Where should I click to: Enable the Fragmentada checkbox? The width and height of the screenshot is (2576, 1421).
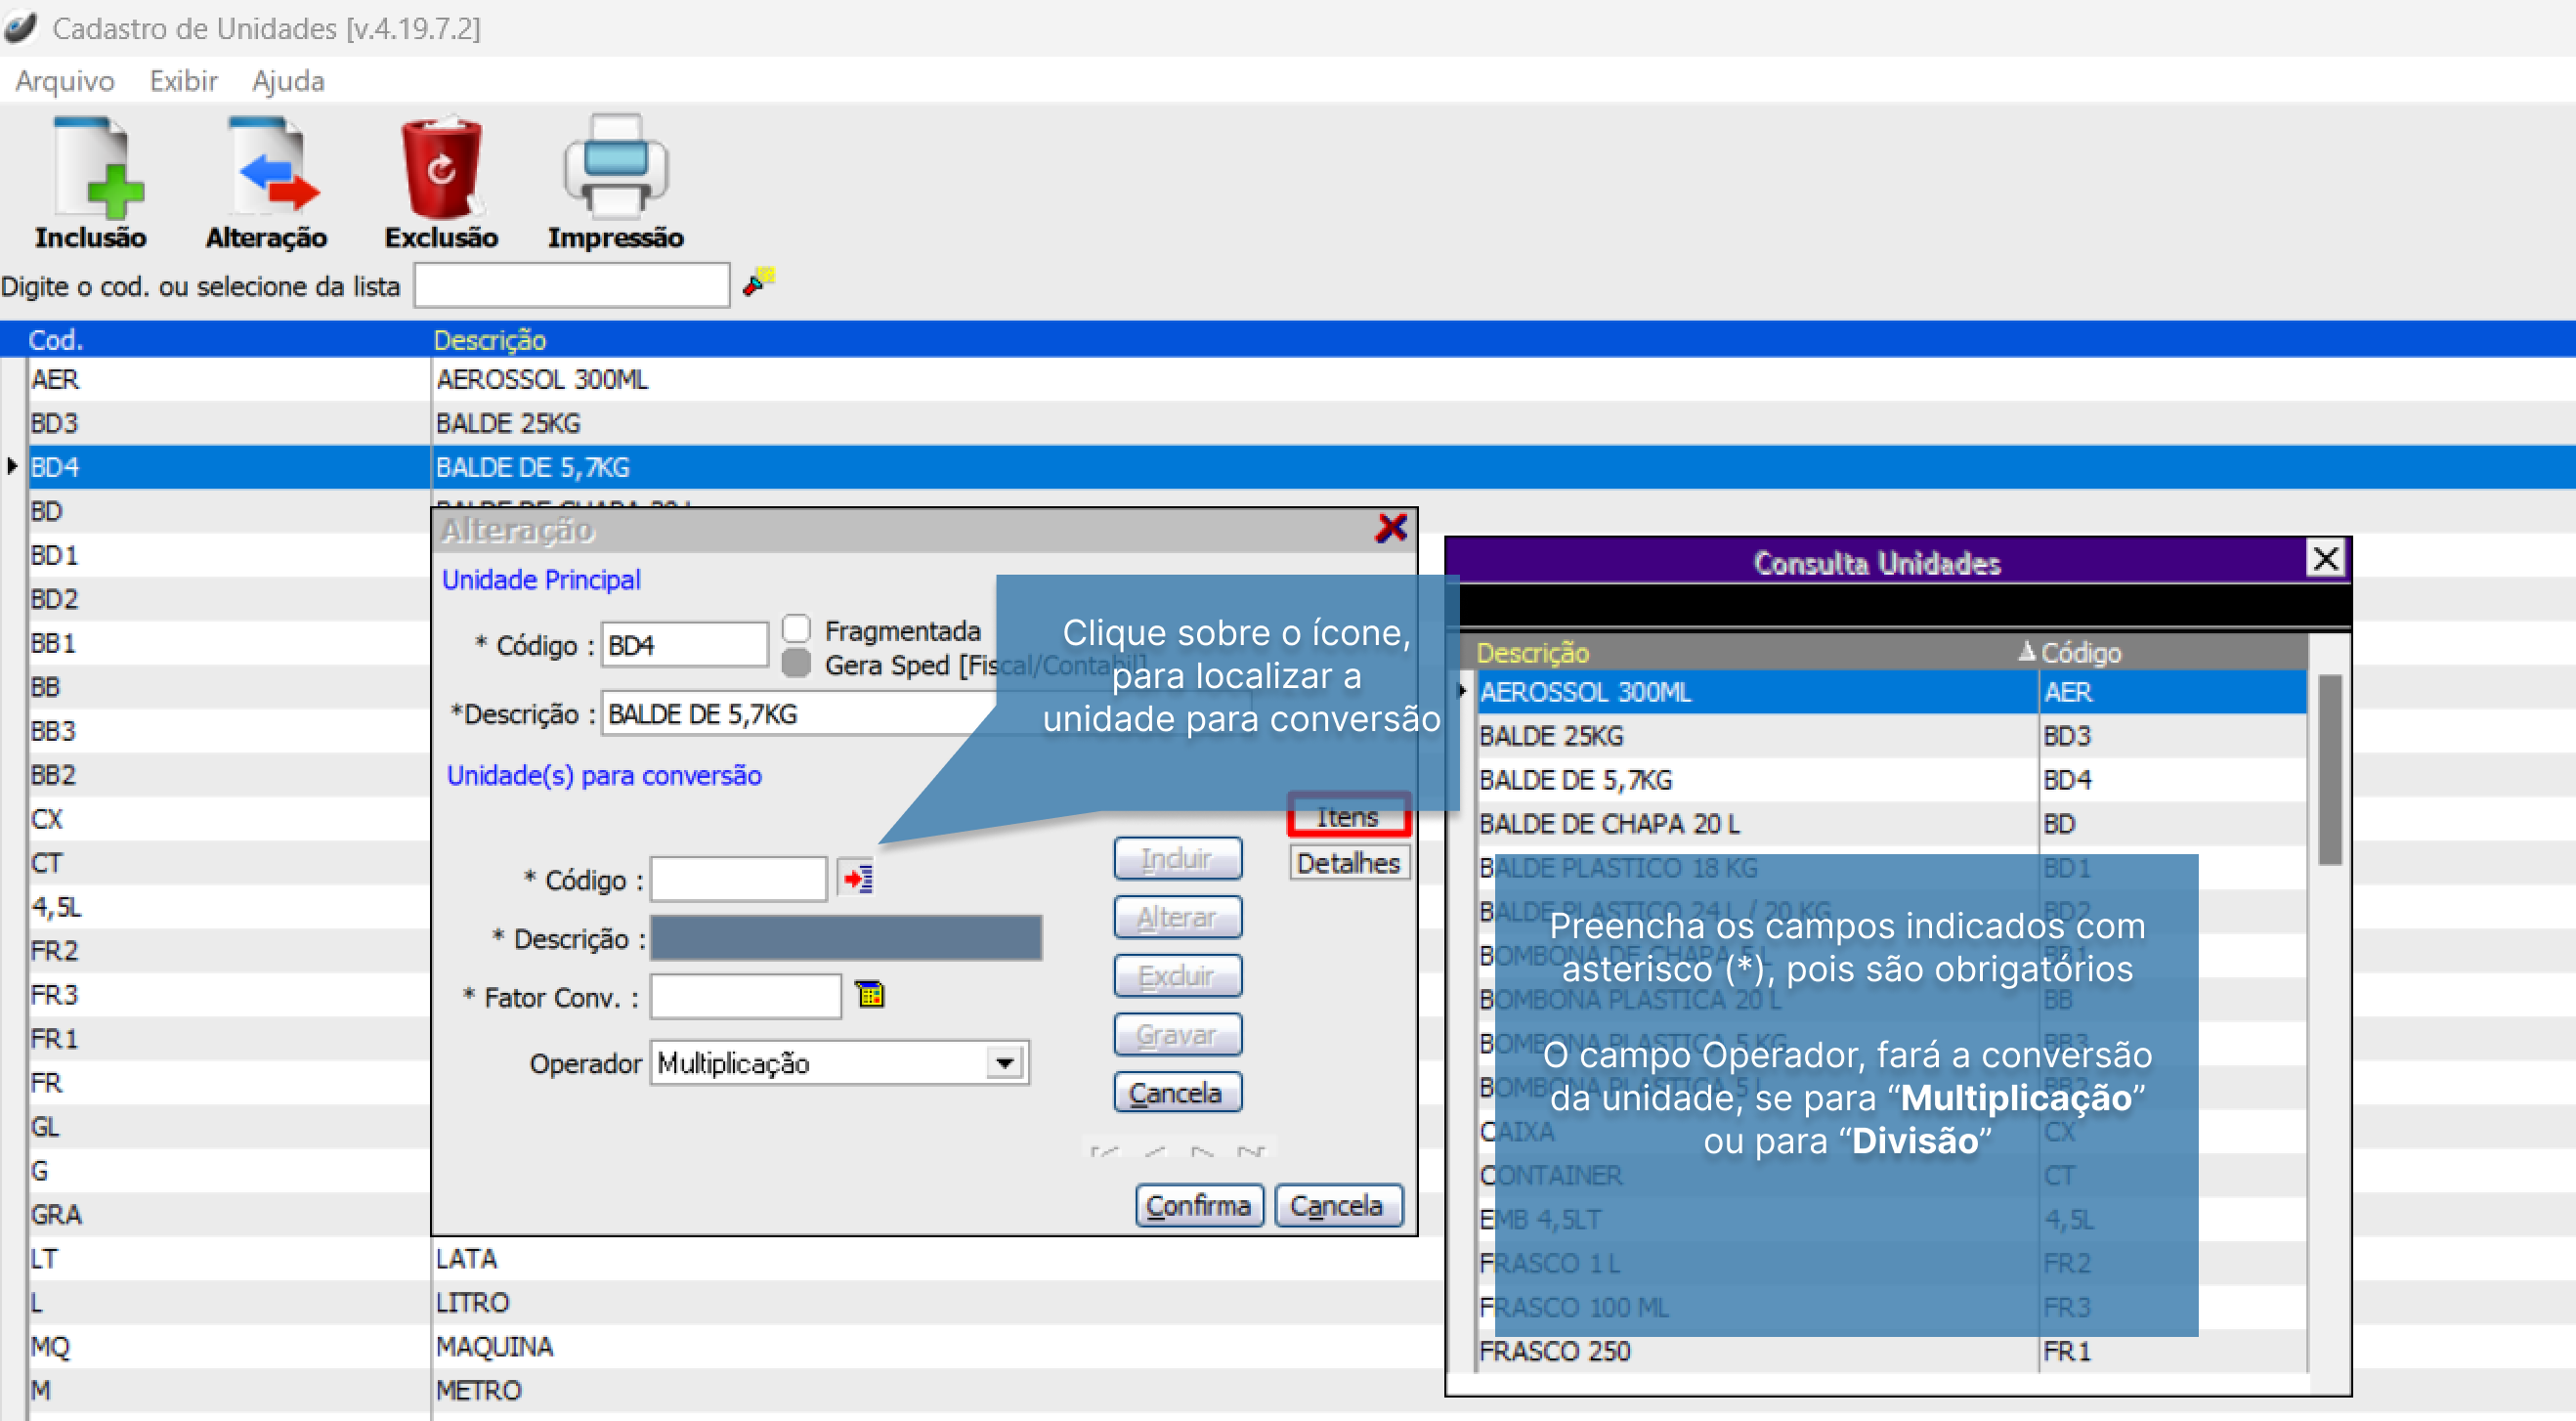pos(796,629)
